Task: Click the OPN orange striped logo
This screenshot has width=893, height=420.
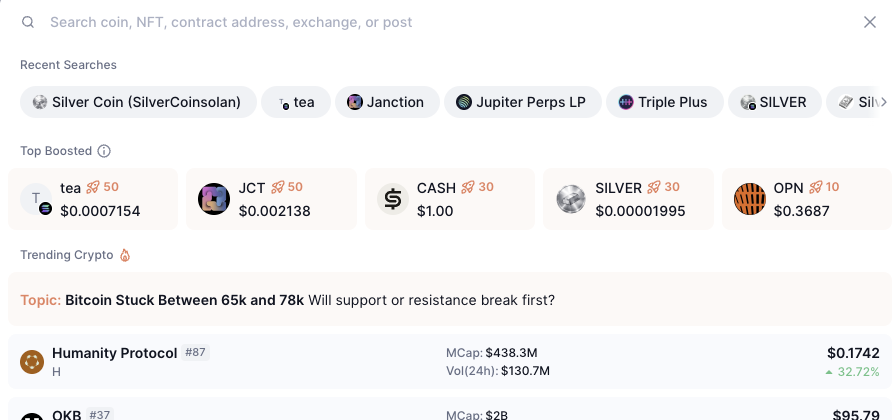Action: coord(749,199)
